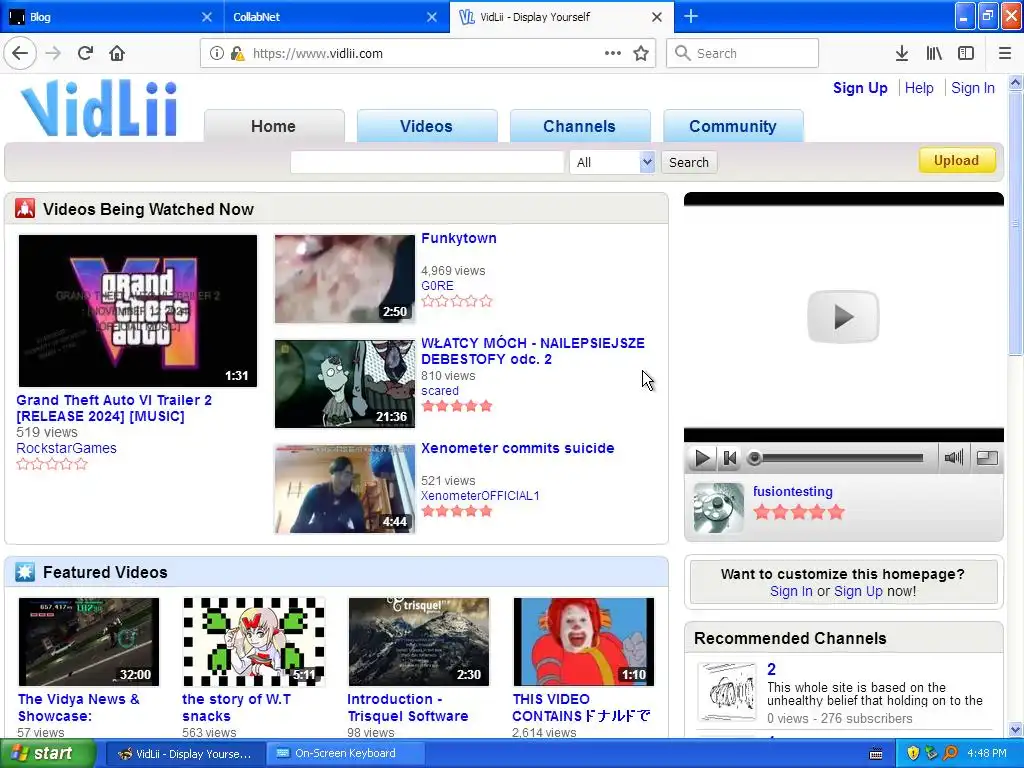
Task: Bookmark this page with the star icon
Action: click(x=641, y=53)
